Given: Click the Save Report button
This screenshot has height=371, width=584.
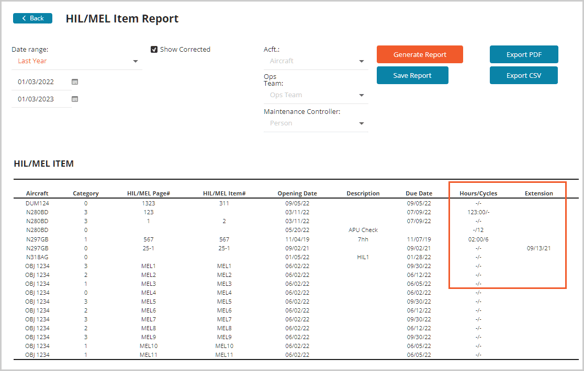Looking at the screenshot, I should coord(412,75).
